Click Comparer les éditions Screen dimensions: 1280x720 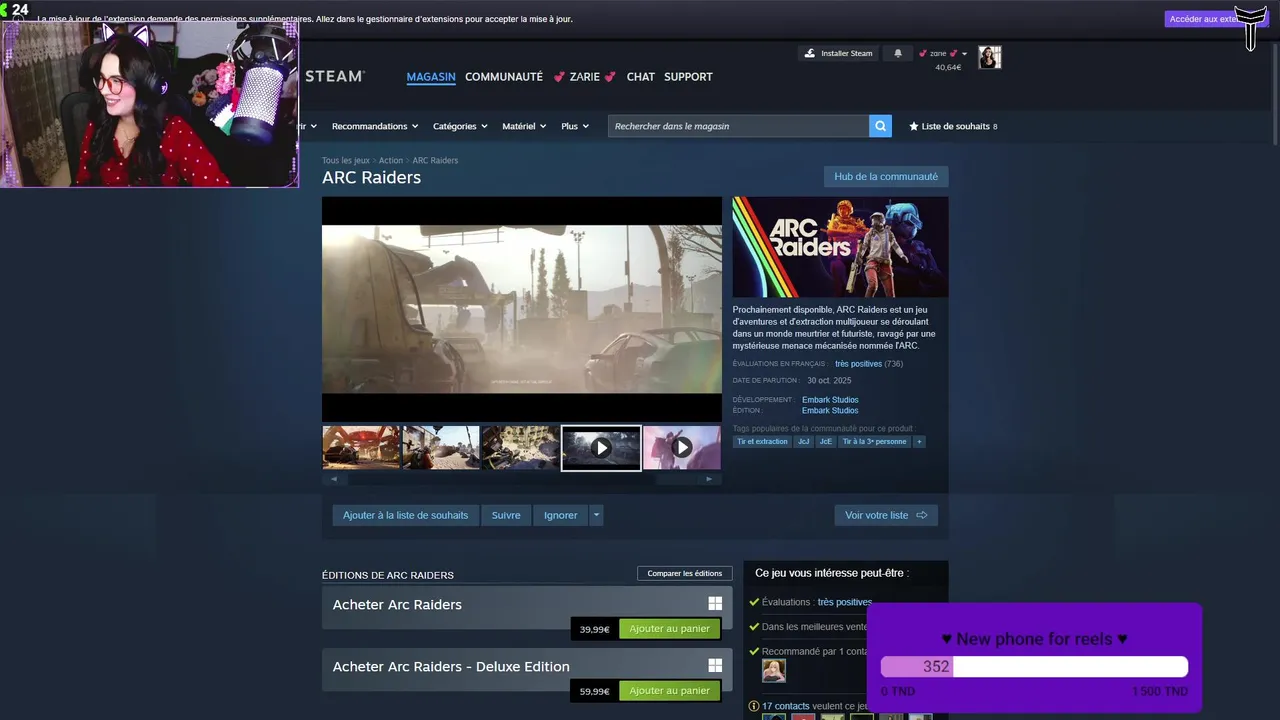click(685, 573)
